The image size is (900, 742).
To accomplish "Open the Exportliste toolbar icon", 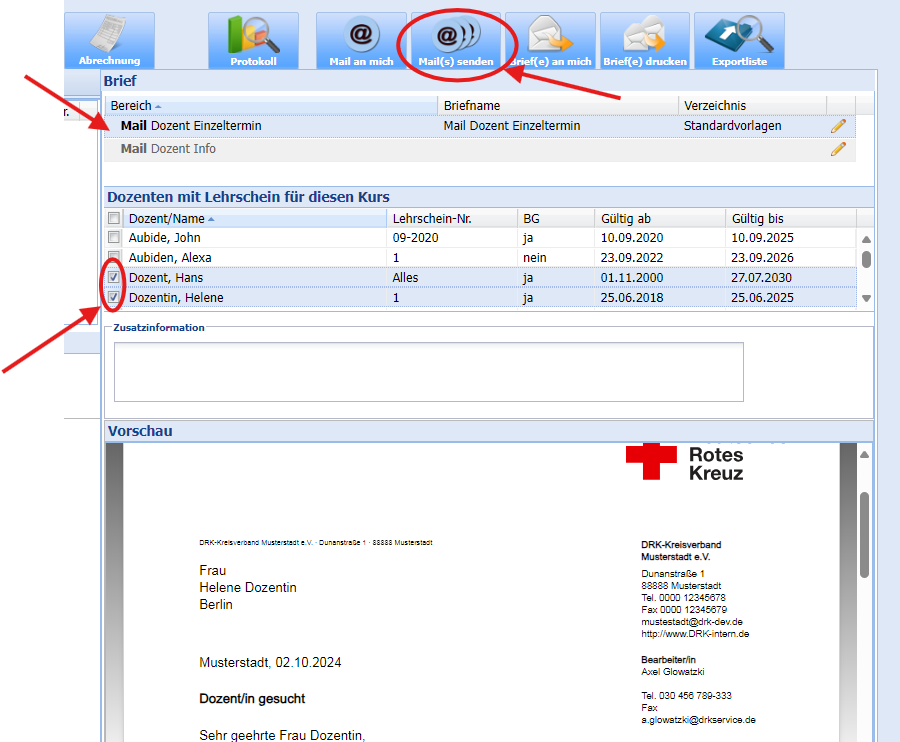I will pyautogui.click(x=739, y=40).
